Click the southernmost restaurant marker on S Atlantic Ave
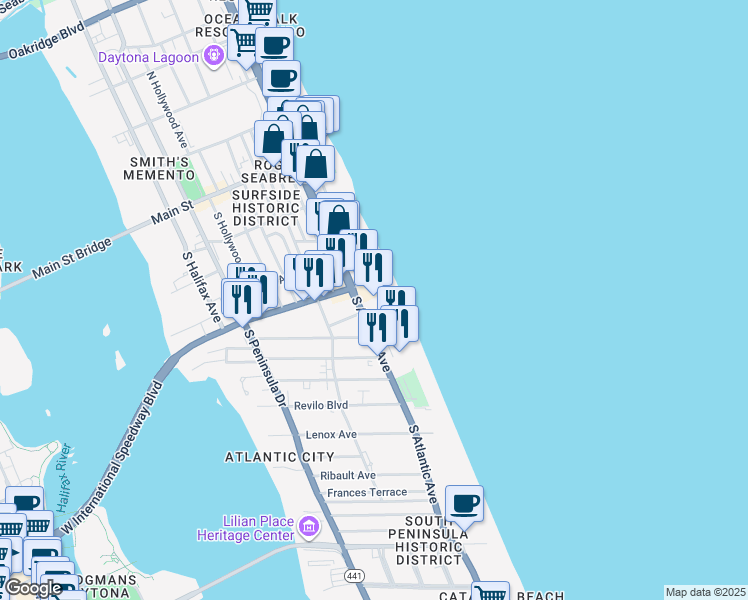Screen dimensions: 748x600 377,326
